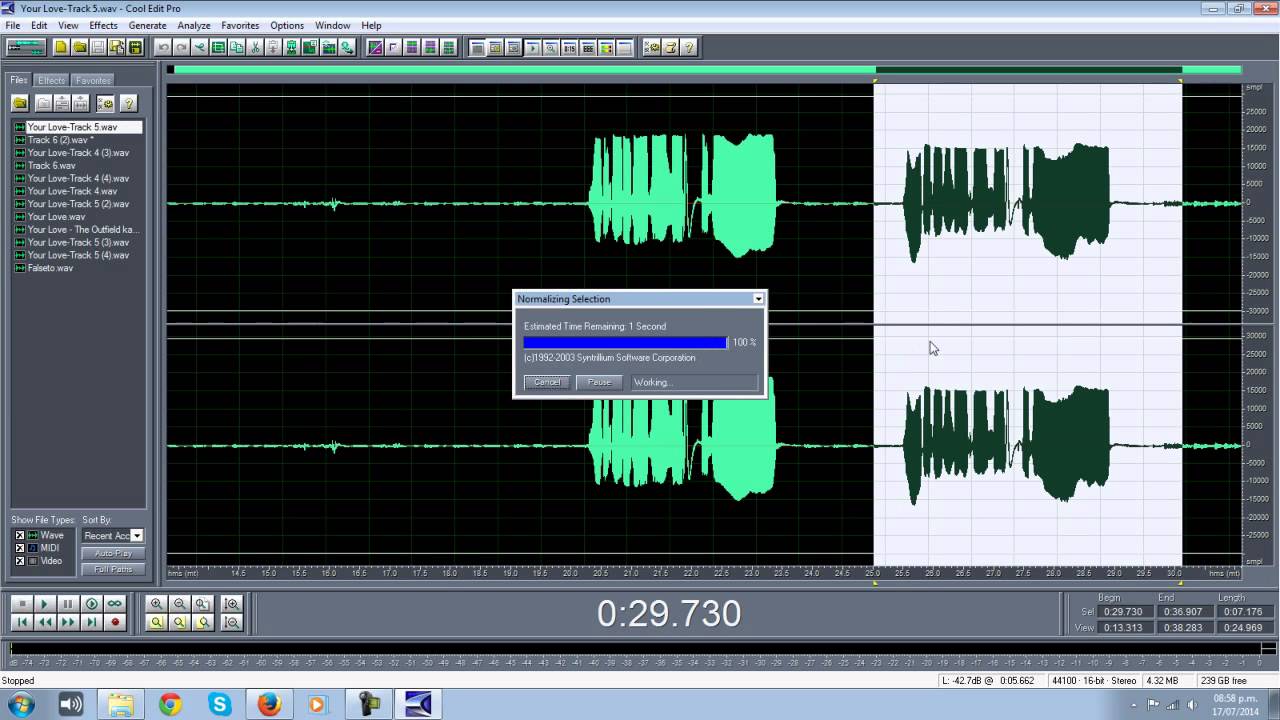Start playback with the play button
The height and width of the screenshot is (720, 1280).
tap(44, 604)
